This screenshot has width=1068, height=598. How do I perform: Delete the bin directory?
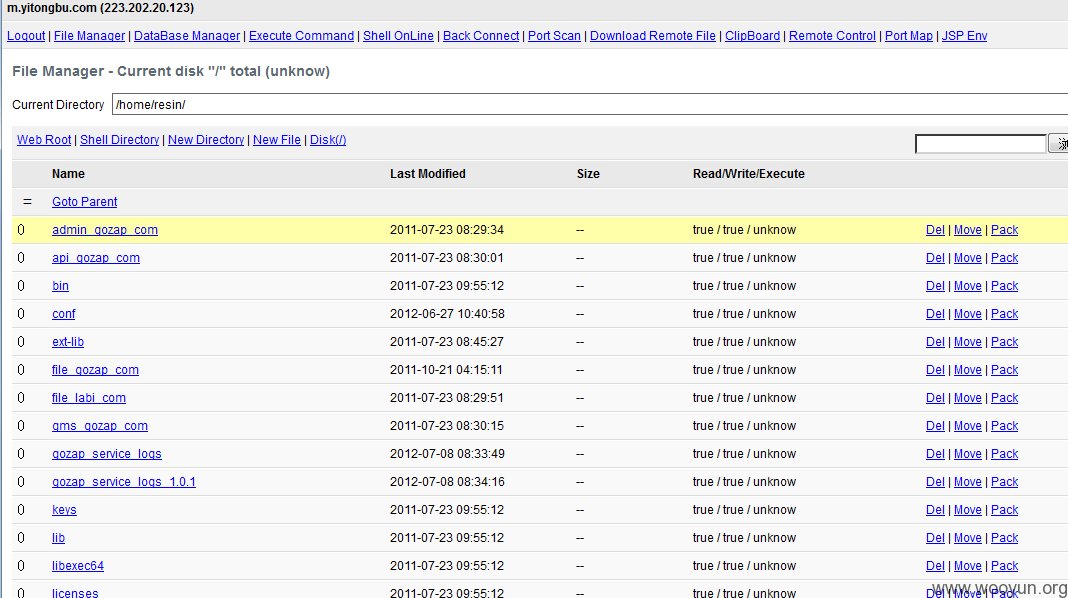pos(935,285)
